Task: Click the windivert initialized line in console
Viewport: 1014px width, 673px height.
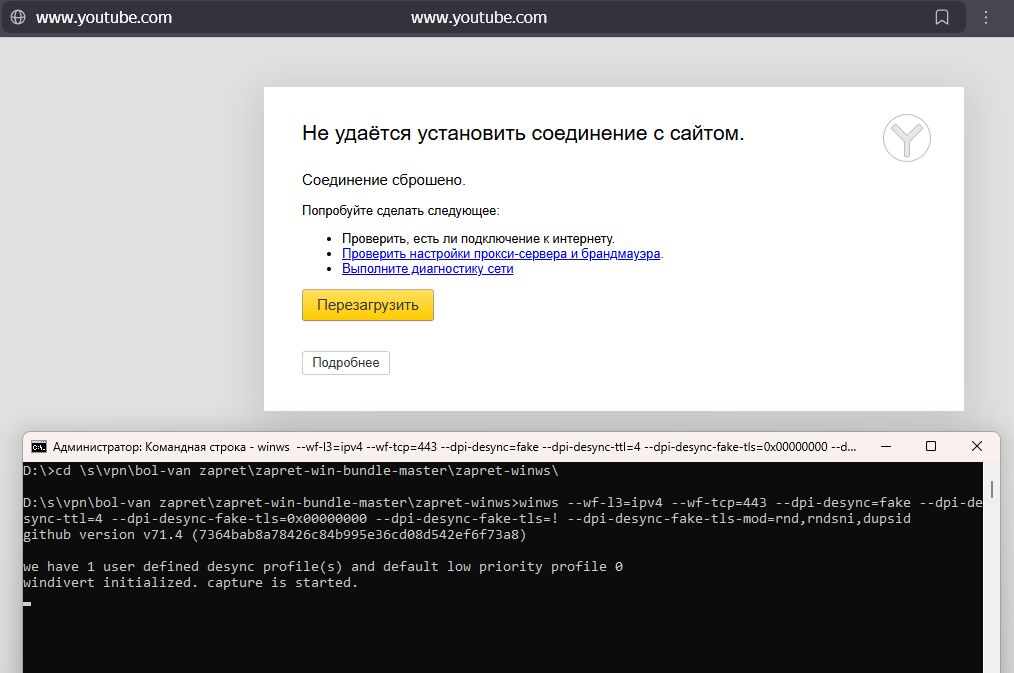Action: point(190,582)
